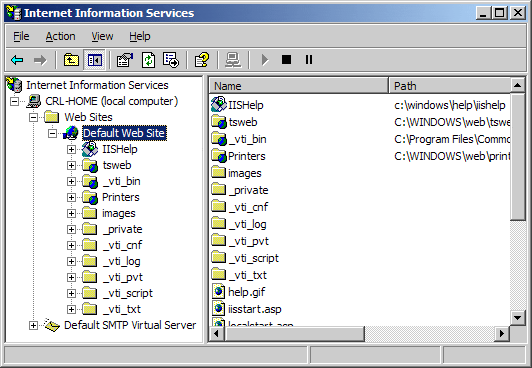Image resolution: width=532 pixels, height=368 pixels.
Task: Select _vti_script in the tree
Action: click(128, 293)
